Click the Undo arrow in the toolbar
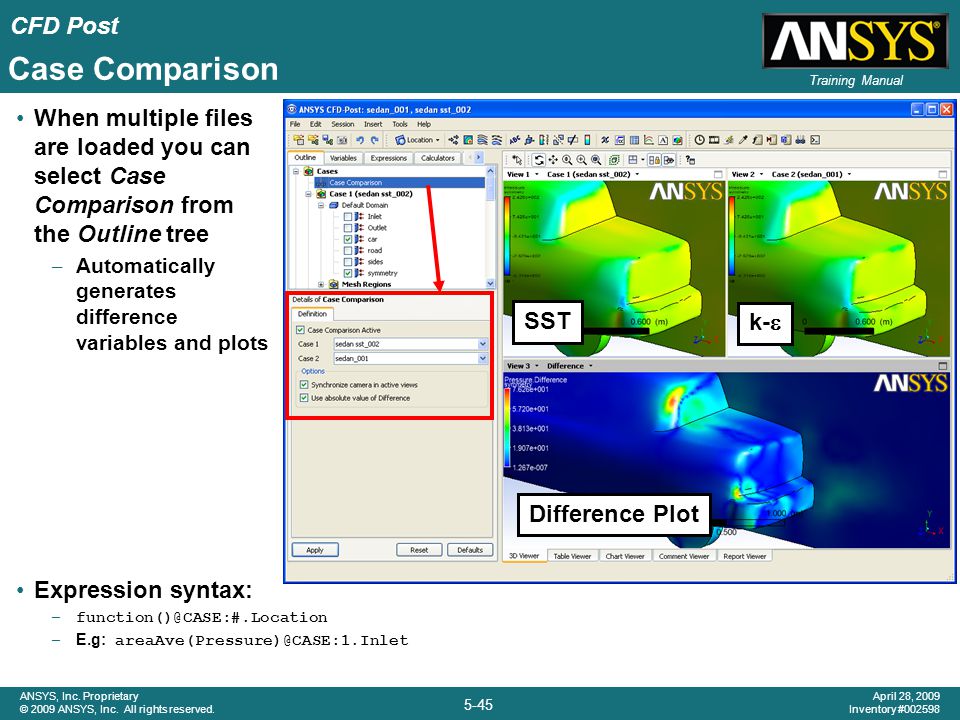Image resolution: width=960 pixels, height=720 pixels. tap(360, 140)
